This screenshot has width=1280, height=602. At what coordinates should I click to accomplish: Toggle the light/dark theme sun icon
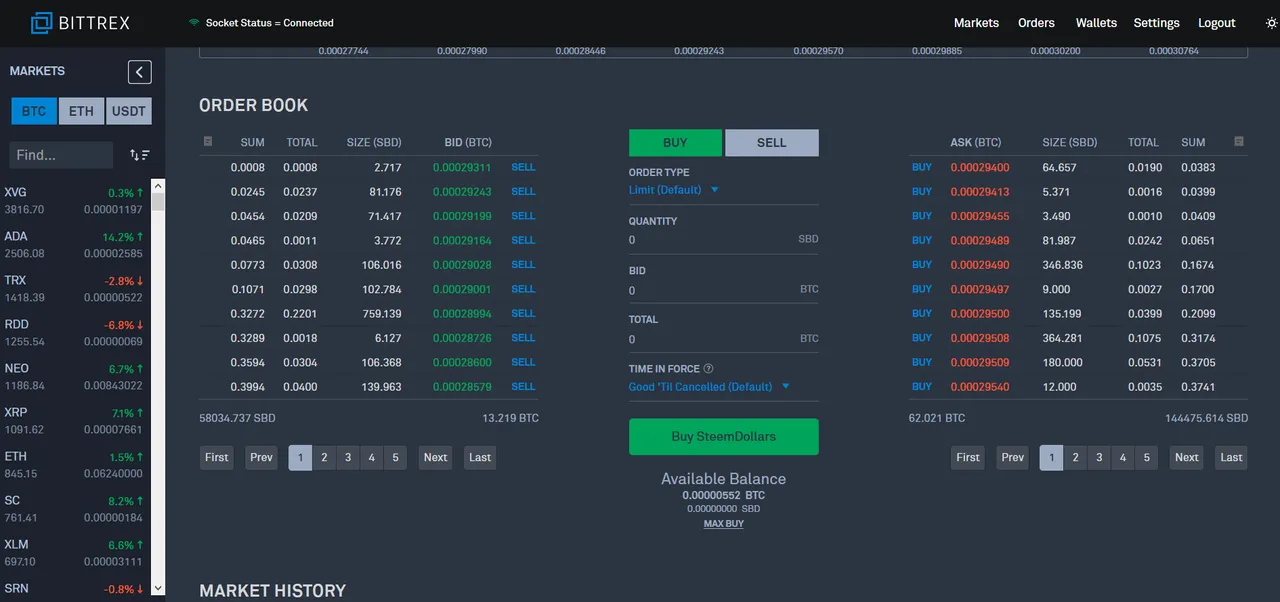[1271, 23]
